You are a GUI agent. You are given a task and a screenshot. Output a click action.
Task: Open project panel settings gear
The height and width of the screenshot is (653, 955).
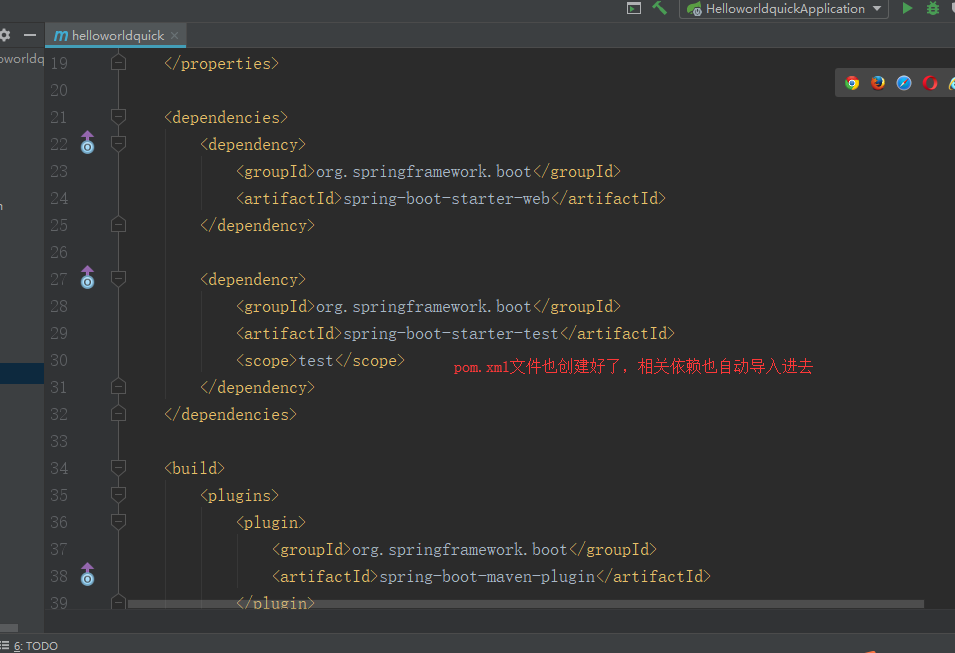point(5,35)
